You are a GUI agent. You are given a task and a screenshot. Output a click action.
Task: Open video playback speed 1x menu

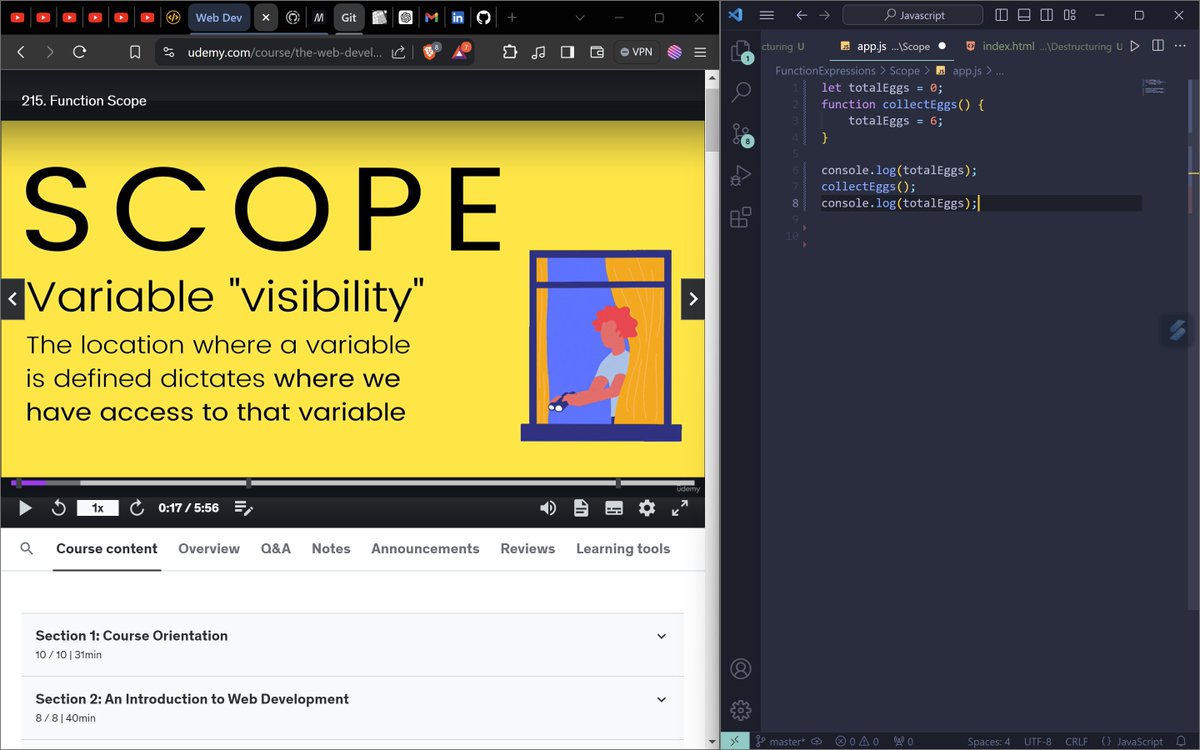tap(98, 508)
